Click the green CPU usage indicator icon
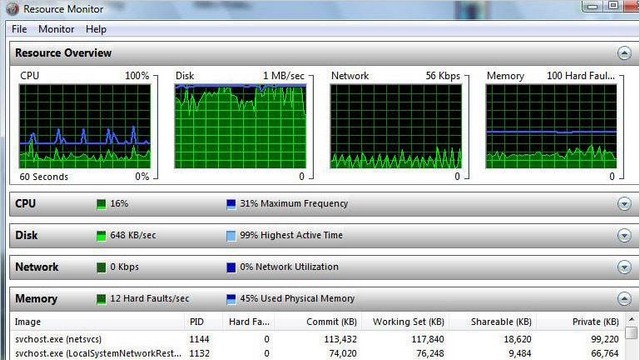The height and width of the screenshot is (360, 640). 101,204
